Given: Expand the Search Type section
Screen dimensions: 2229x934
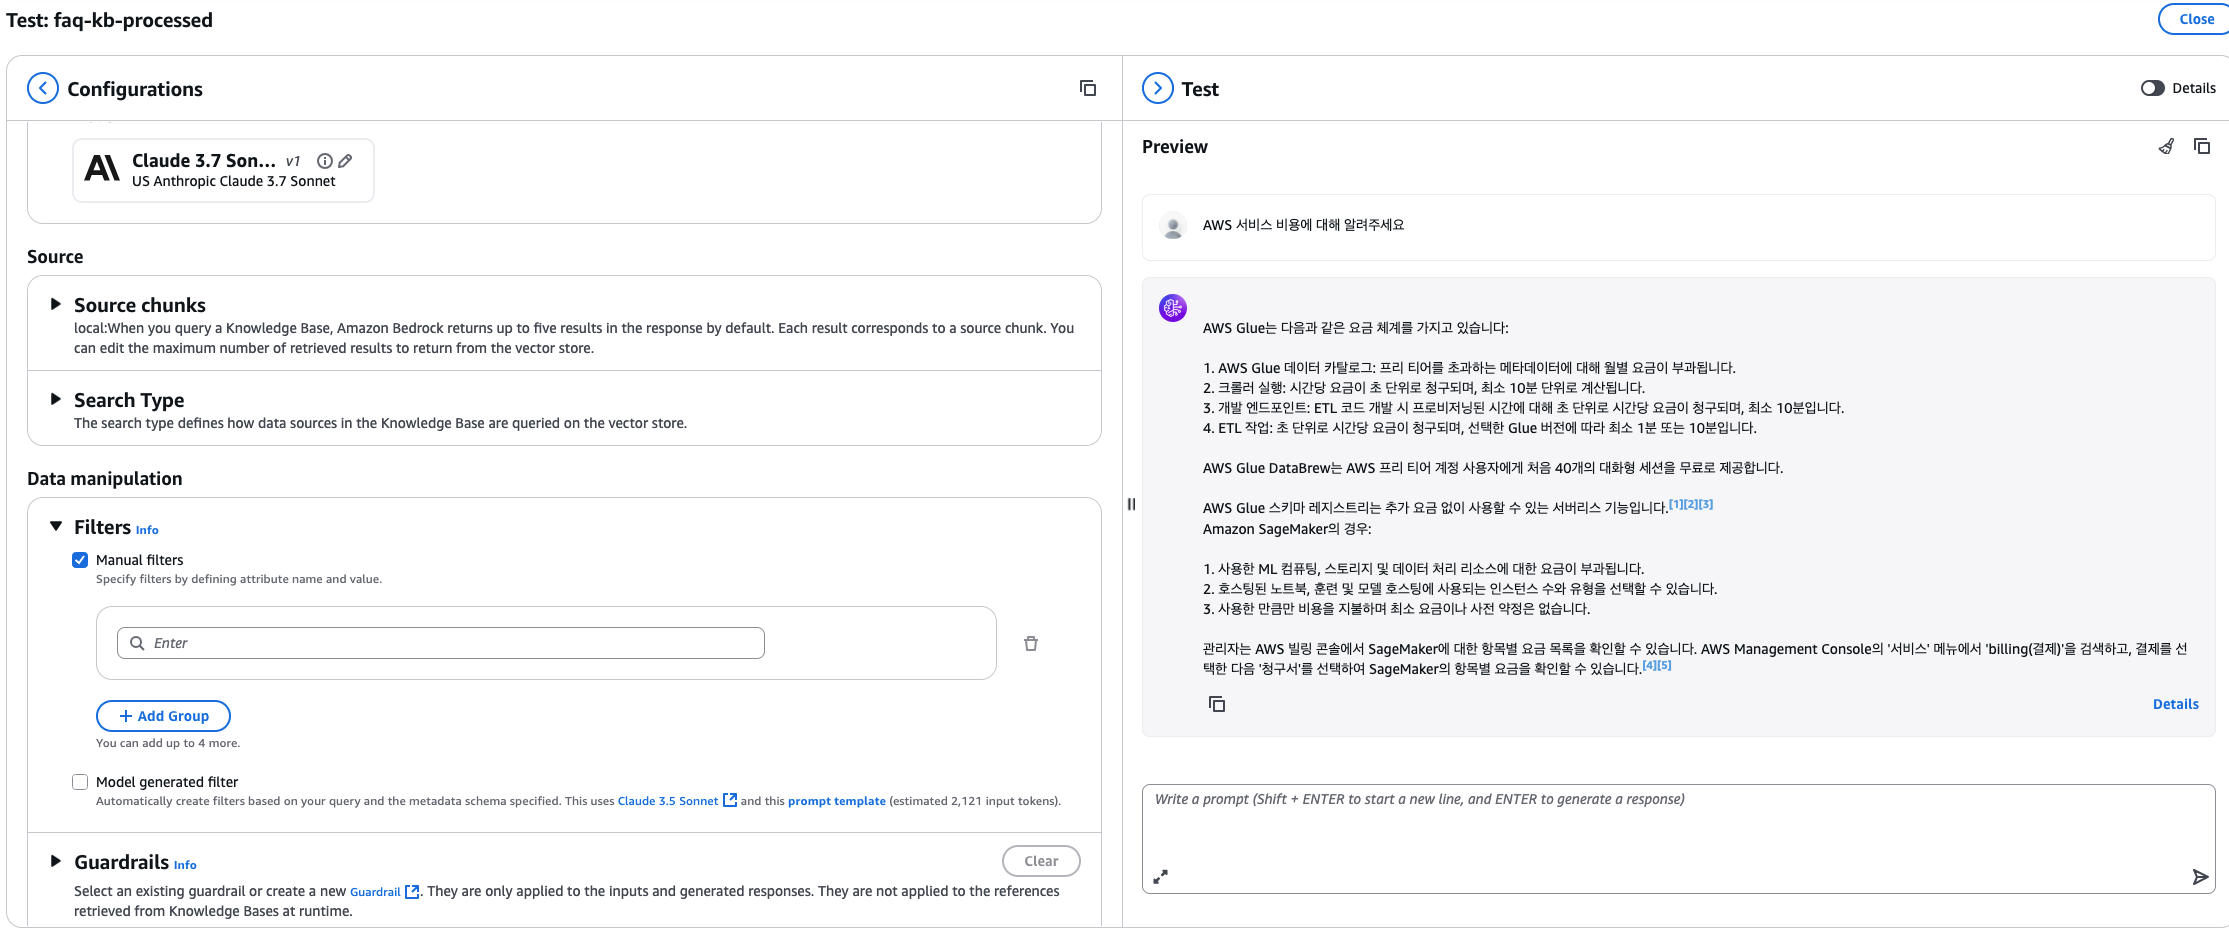Looking at the screenshot, I should (56, 399).
